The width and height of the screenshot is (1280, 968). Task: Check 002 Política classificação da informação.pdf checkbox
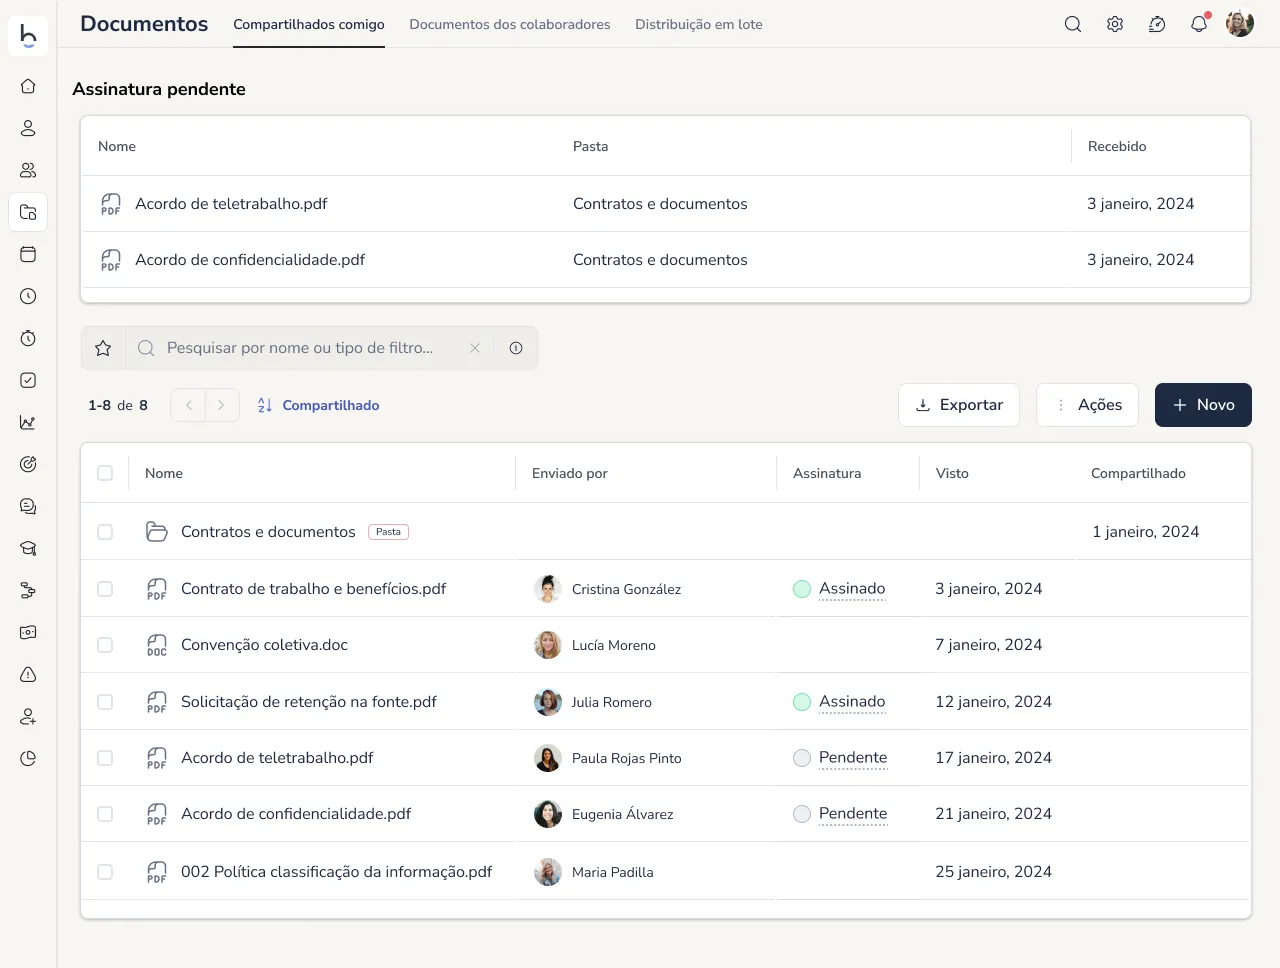[x=105, y=872]
